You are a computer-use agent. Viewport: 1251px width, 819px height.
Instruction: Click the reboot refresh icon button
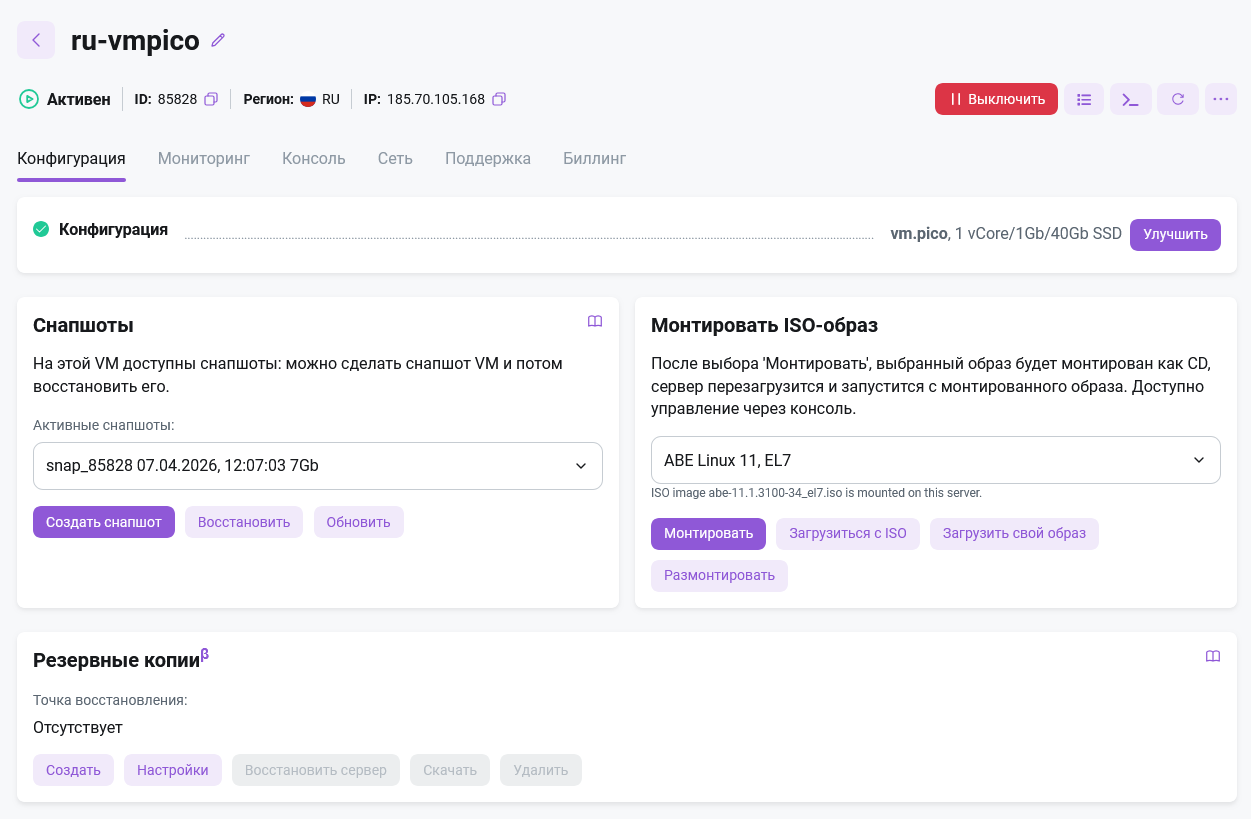point(1177,99)
